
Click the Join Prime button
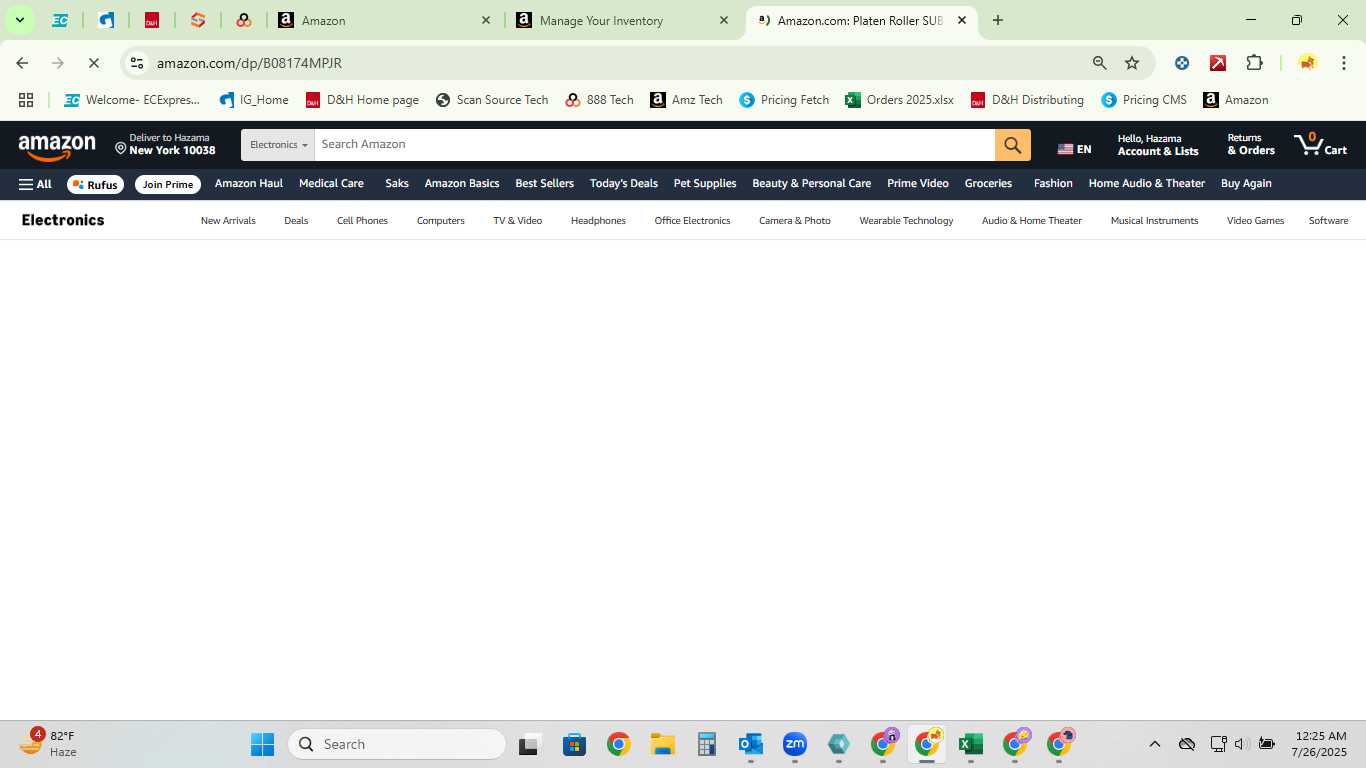[x=168, y=184]
